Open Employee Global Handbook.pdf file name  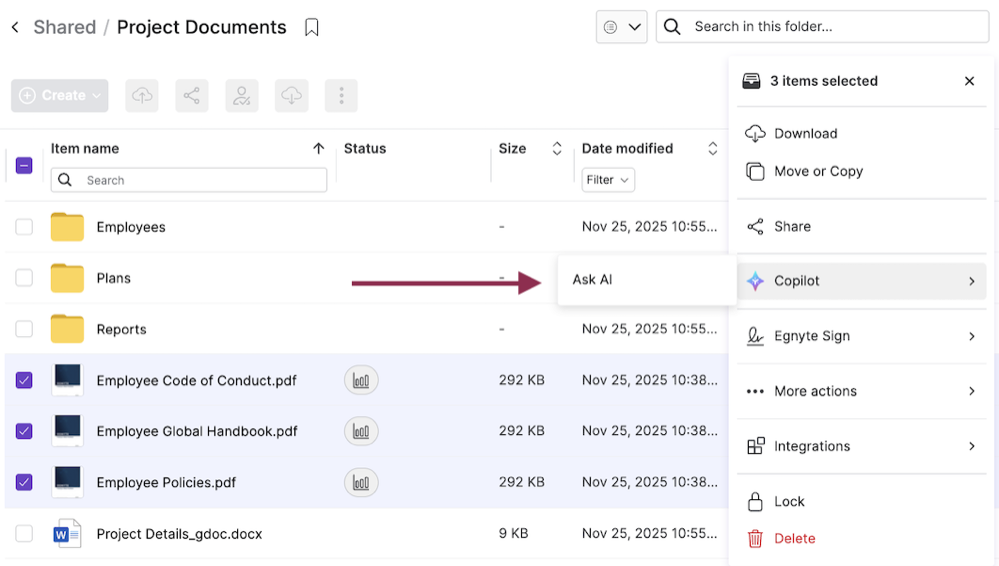coord(197,432)
